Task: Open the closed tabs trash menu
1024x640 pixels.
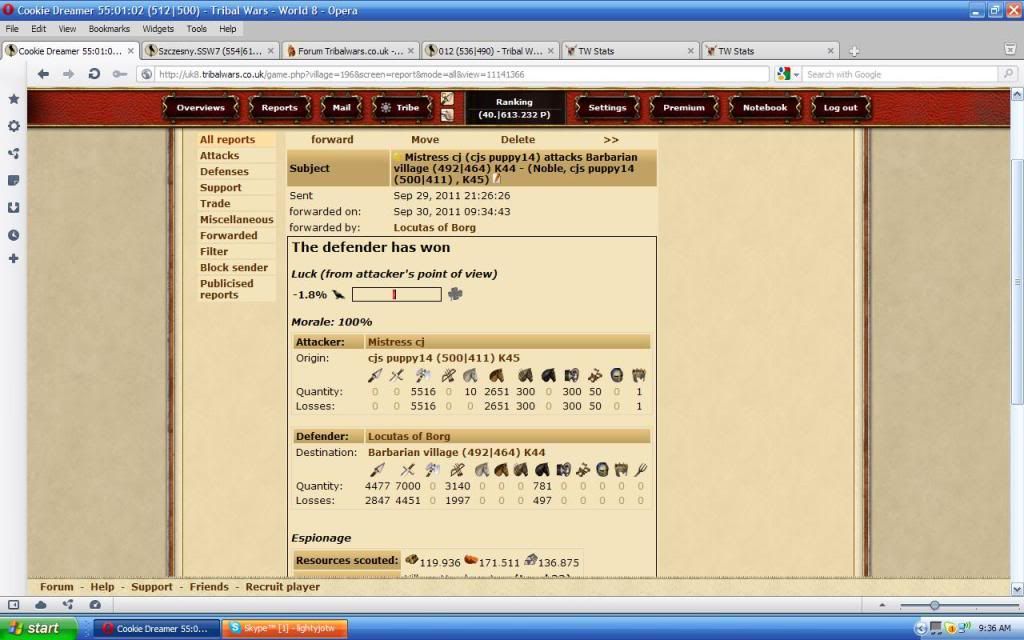Action: pos(1011,50)
